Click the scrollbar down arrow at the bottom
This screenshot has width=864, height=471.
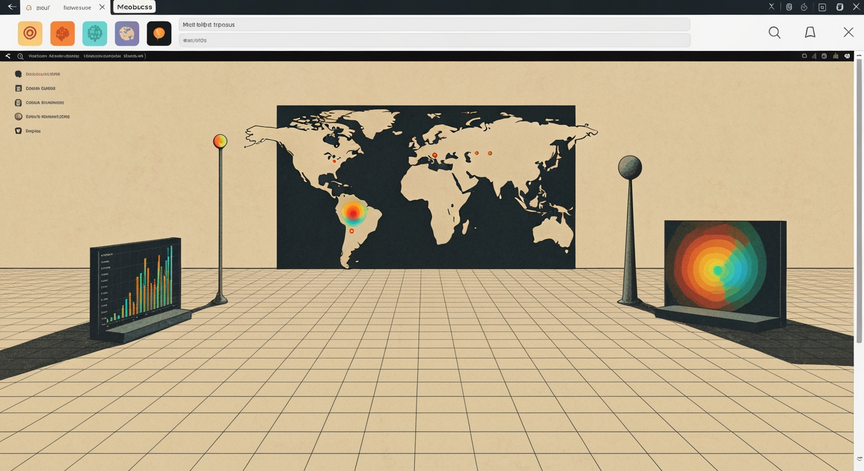tap(858, 459)
